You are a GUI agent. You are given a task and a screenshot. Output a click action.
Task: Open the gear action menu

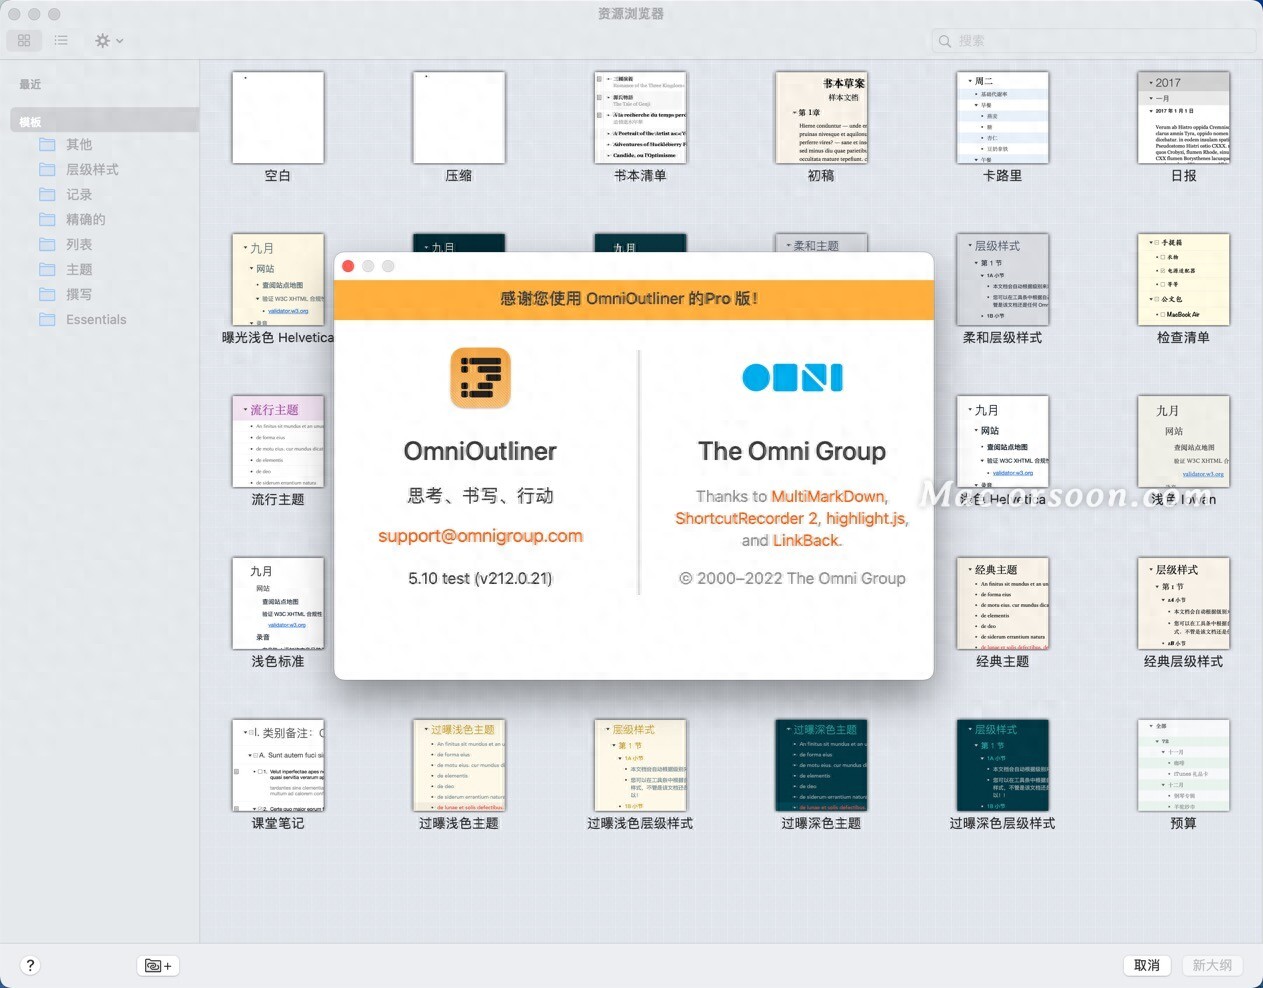click(108, 40)
